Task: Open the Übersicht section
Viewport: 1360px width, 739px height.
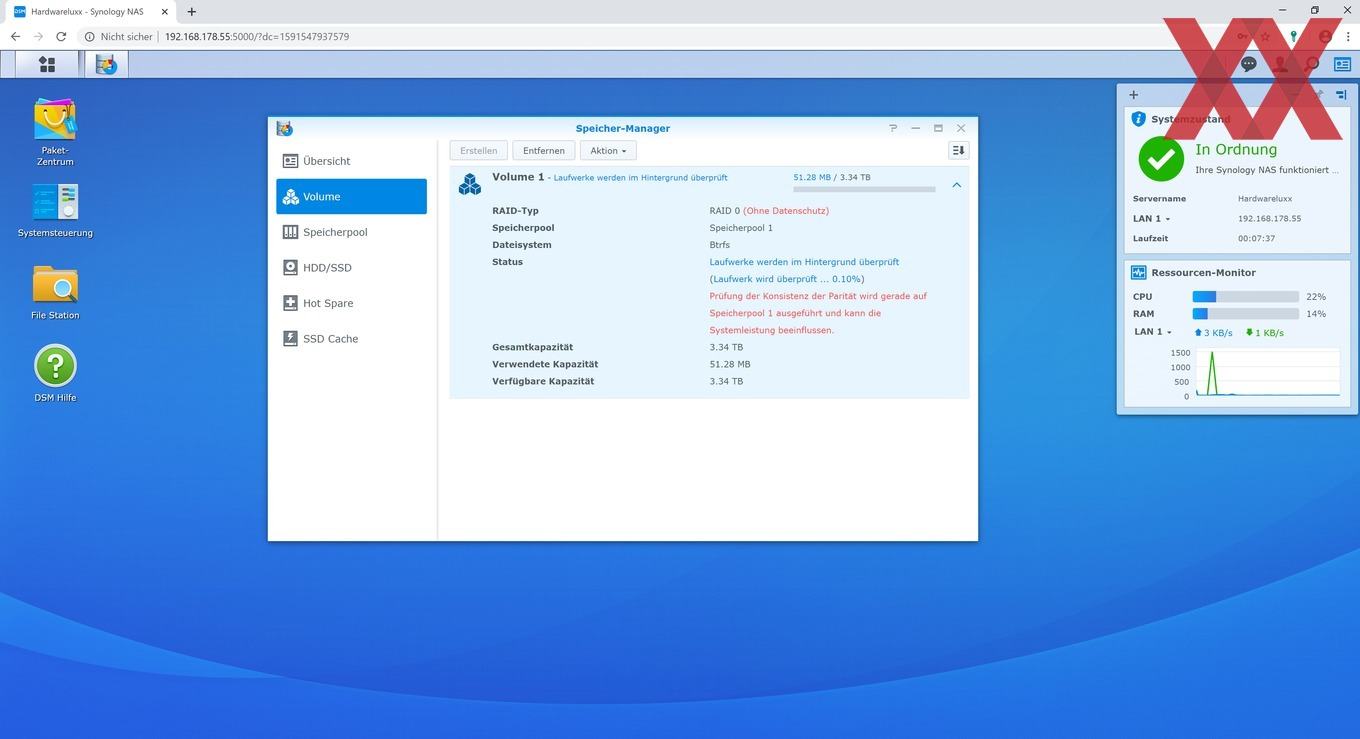Action: (x=351, y=161)
